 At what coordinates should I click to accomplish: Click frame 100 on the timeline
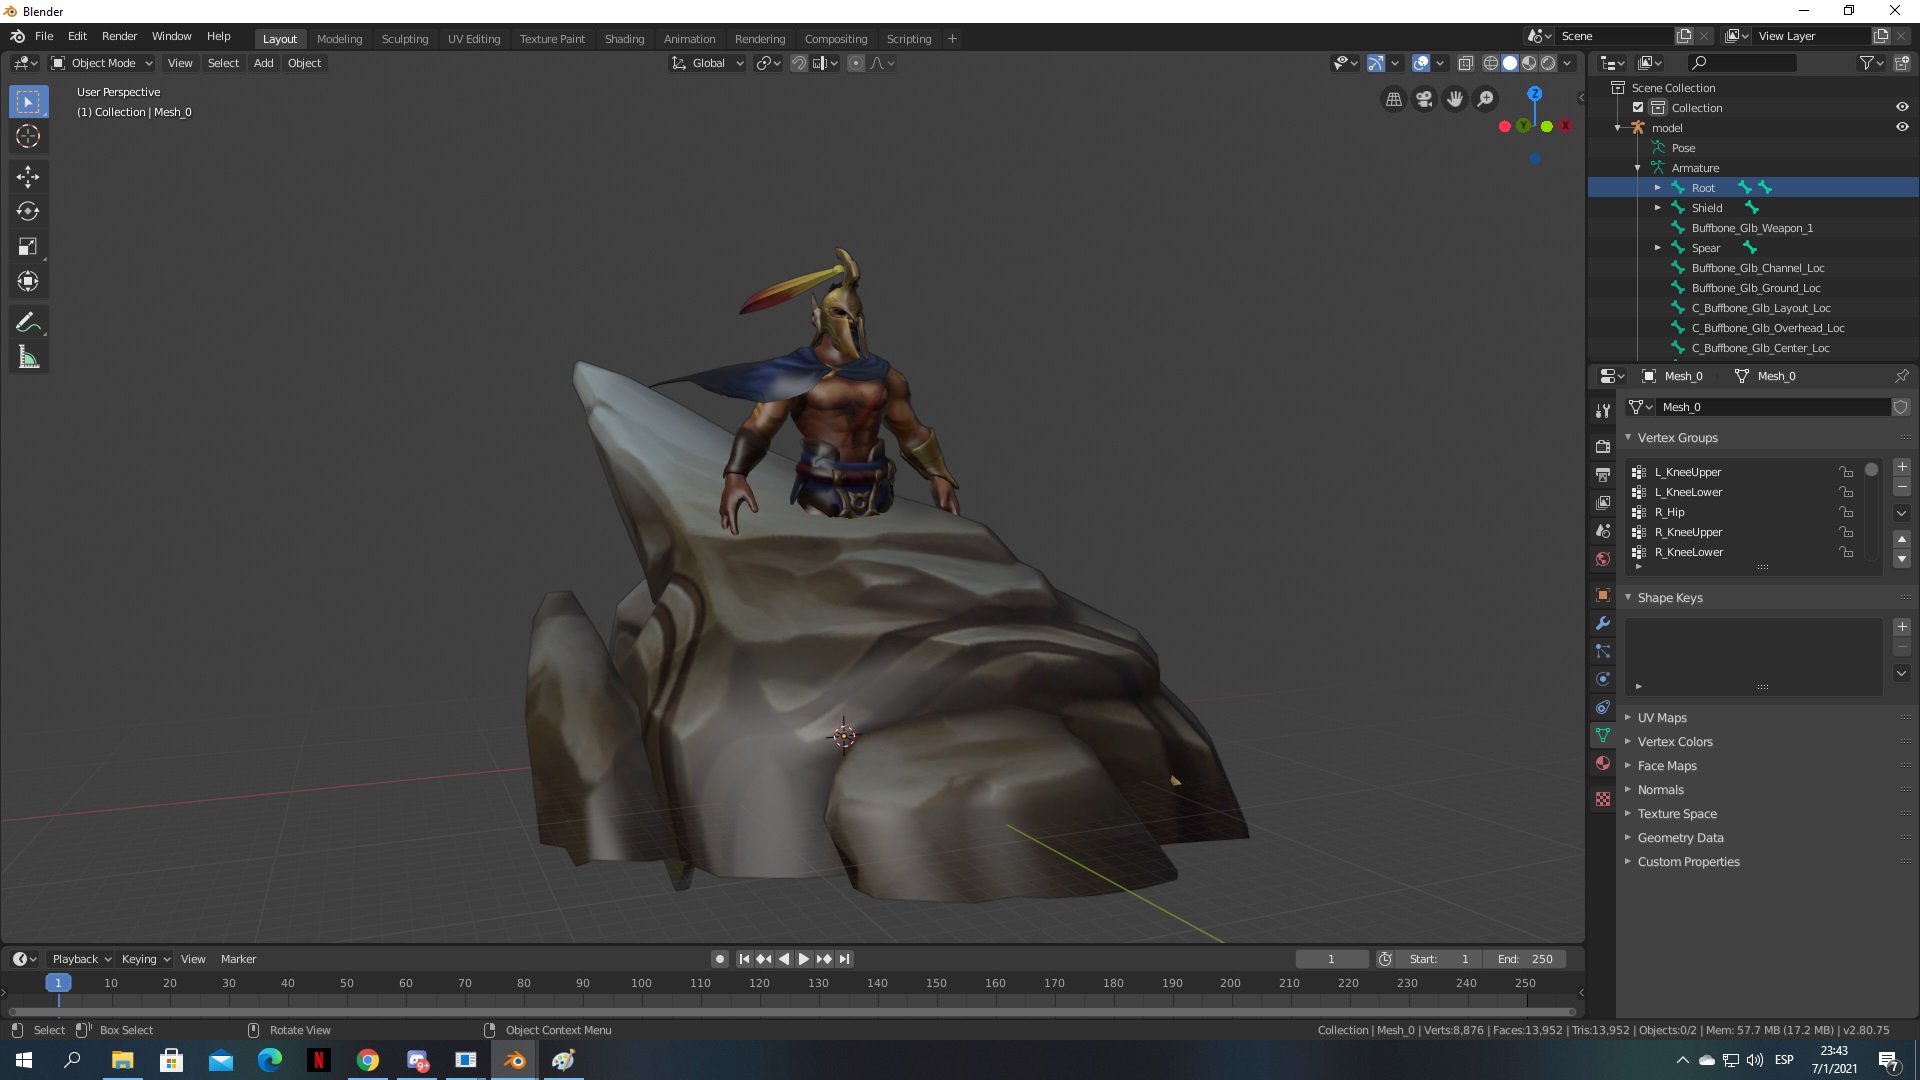tap(641, 983)
